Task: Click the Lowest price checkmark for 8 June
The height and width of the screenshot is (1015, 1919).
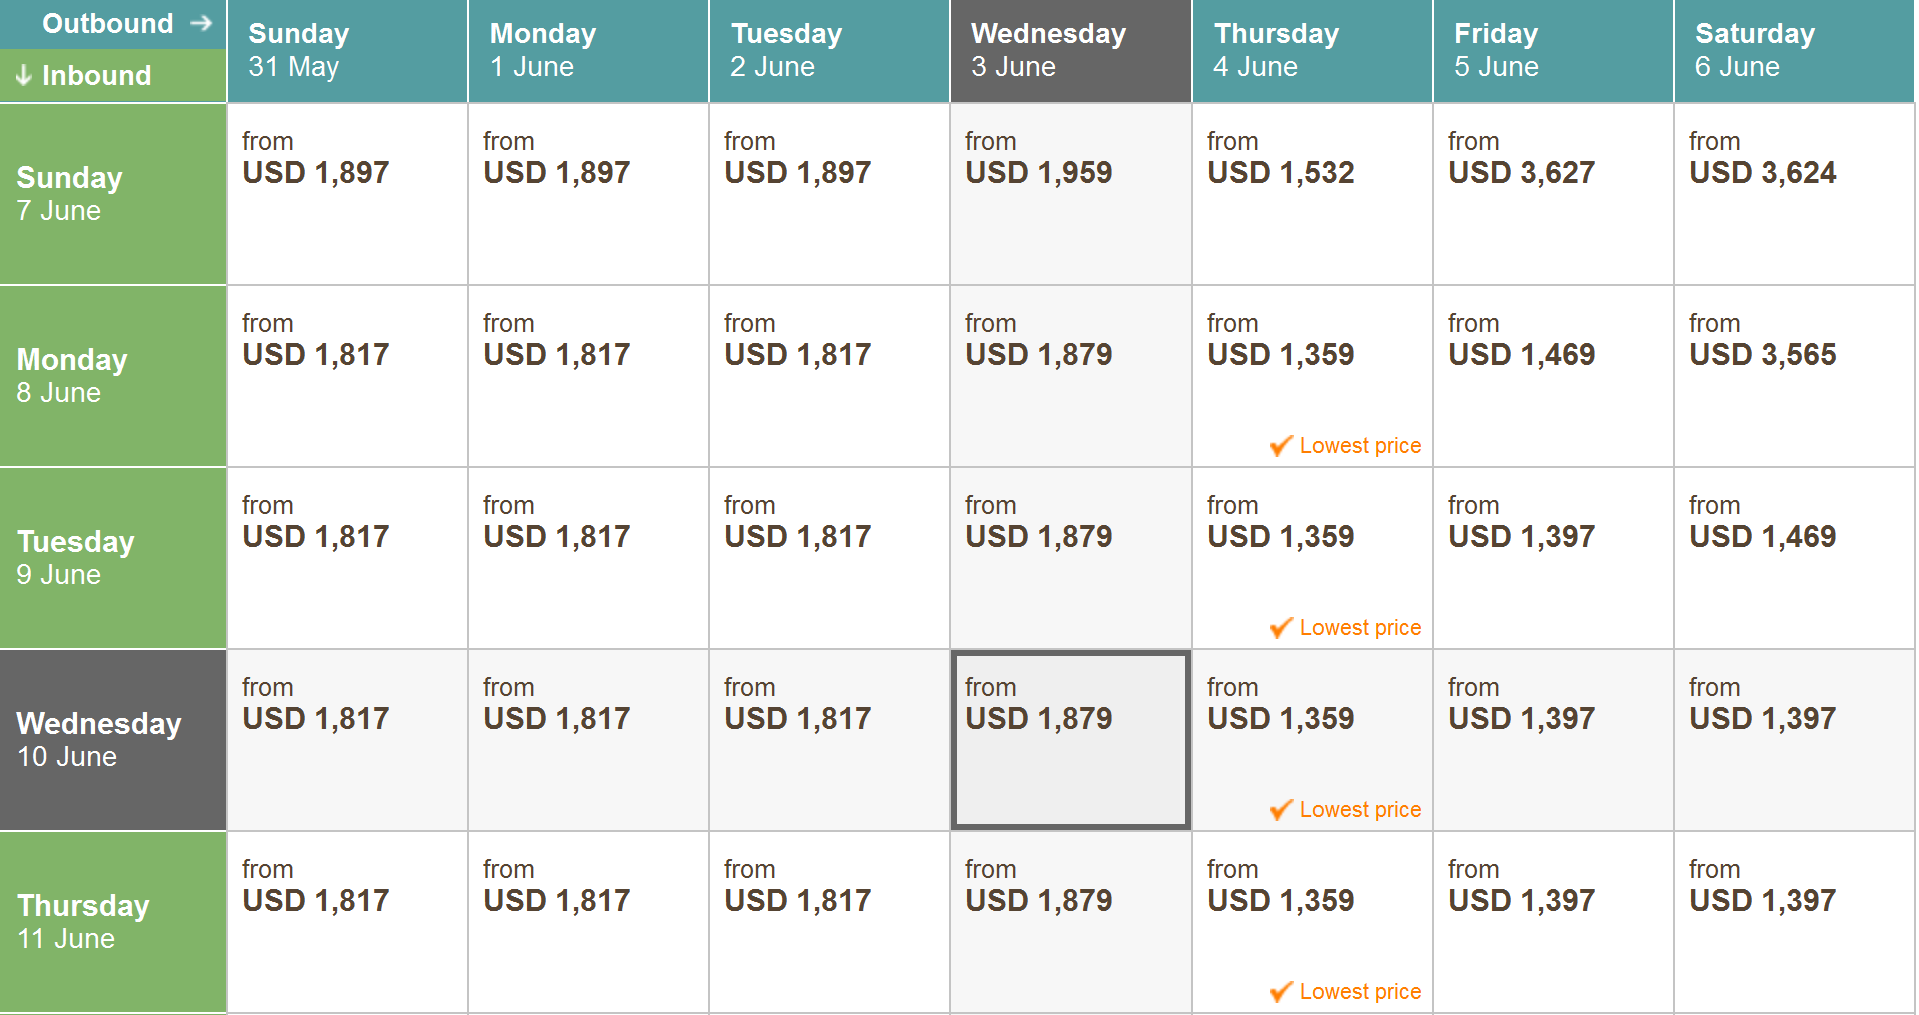Action: point(1281,446)
